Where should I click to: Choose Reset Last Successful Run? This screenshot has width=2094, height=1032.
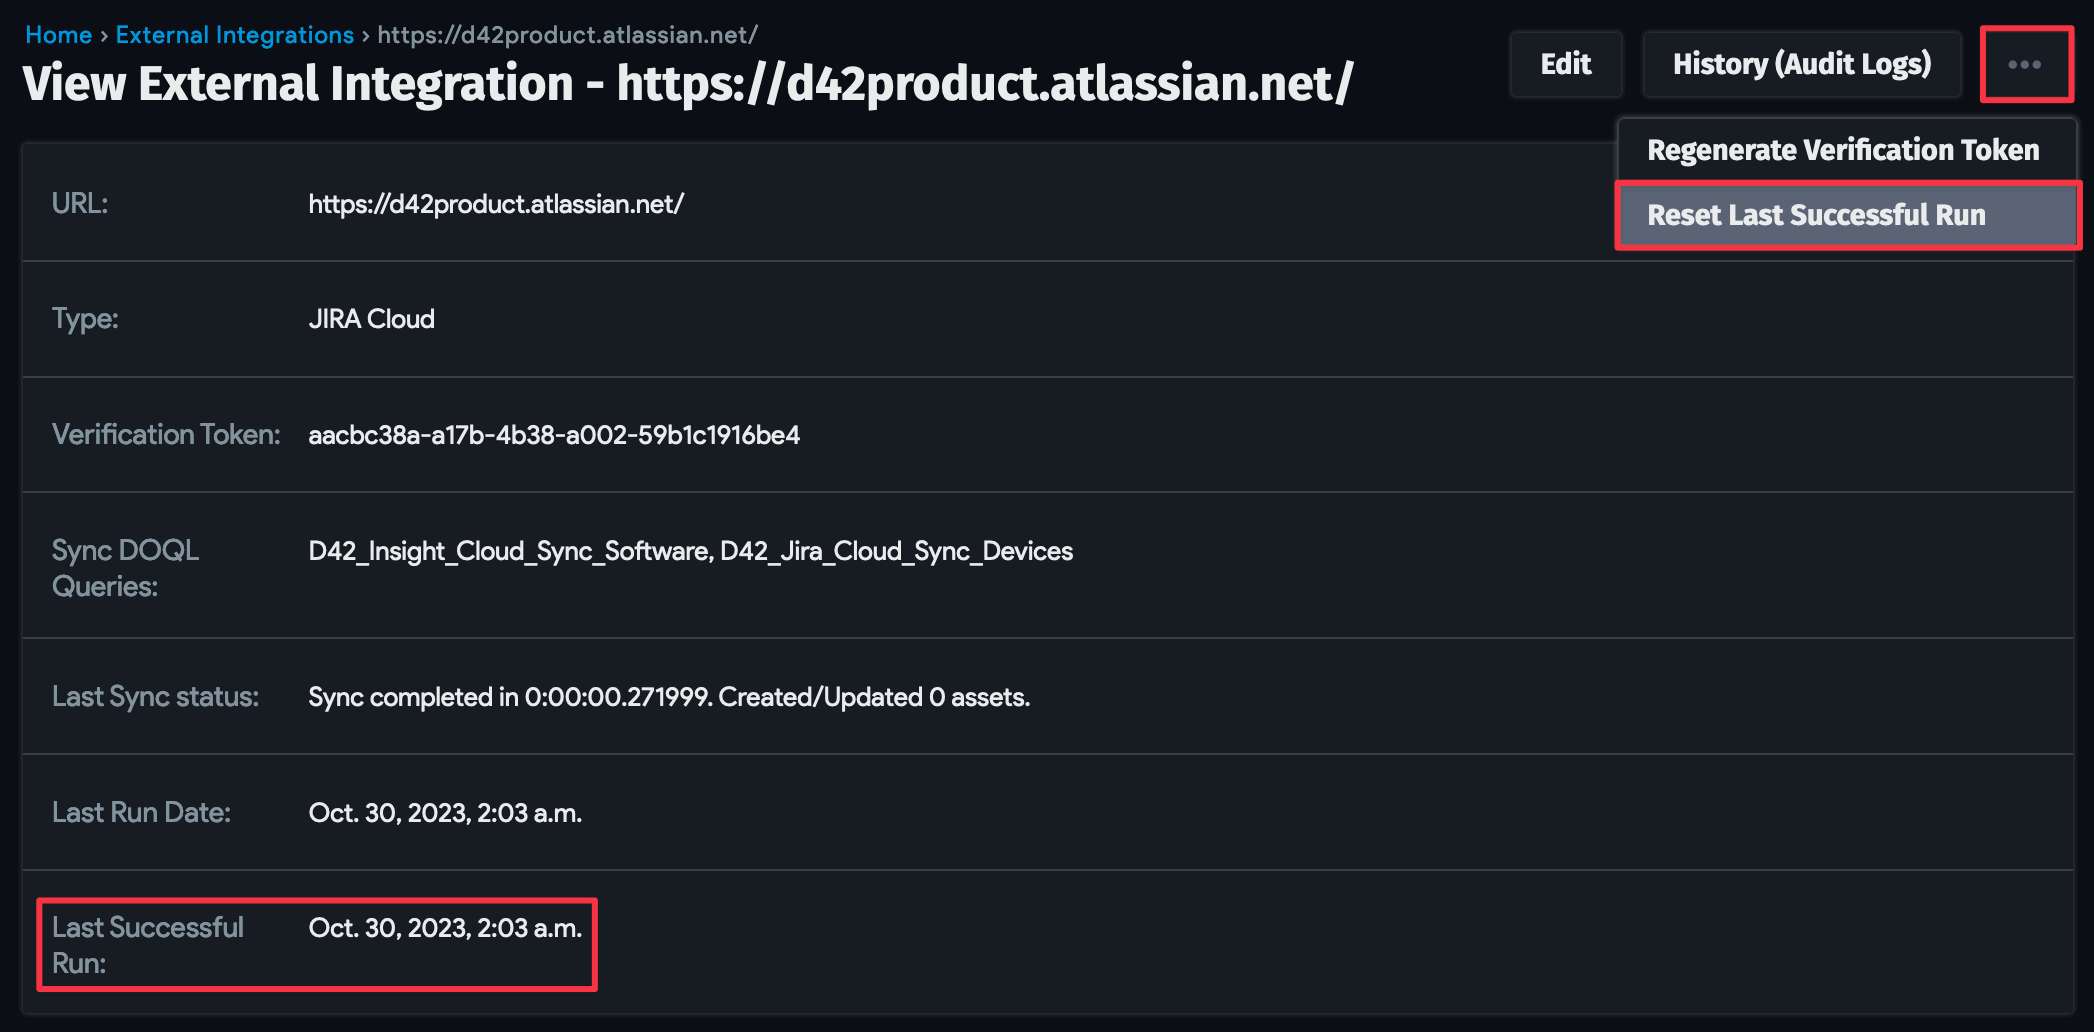click(x=1816, y=215)
